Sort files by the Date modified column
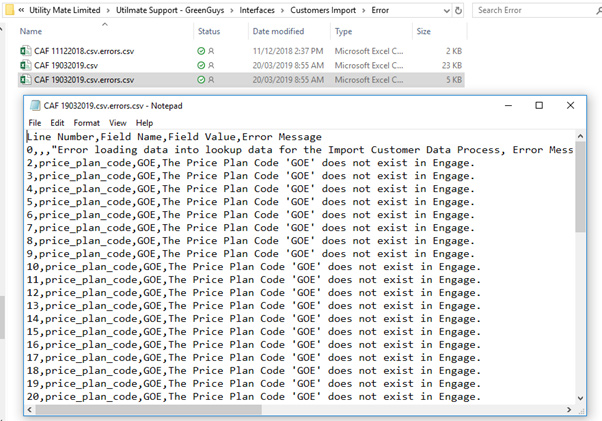Screen dimensions: 602x421 click(x=278, y=31)
